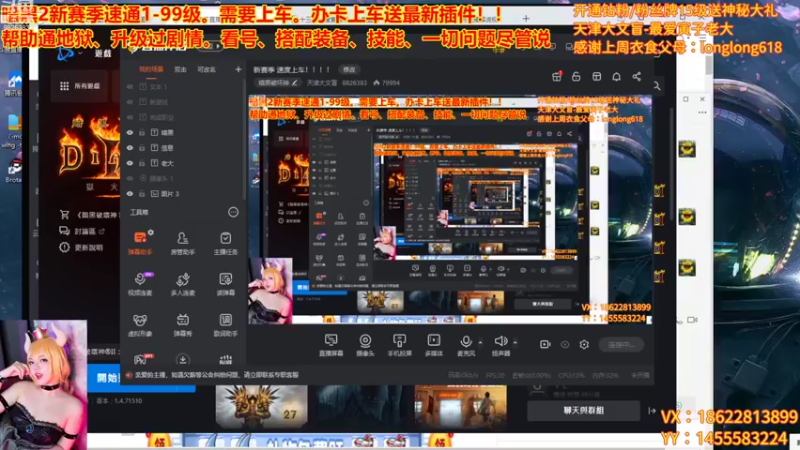Click the lock icon in top toolbar
The image size is (800, 450).
[x=576, y=77]
